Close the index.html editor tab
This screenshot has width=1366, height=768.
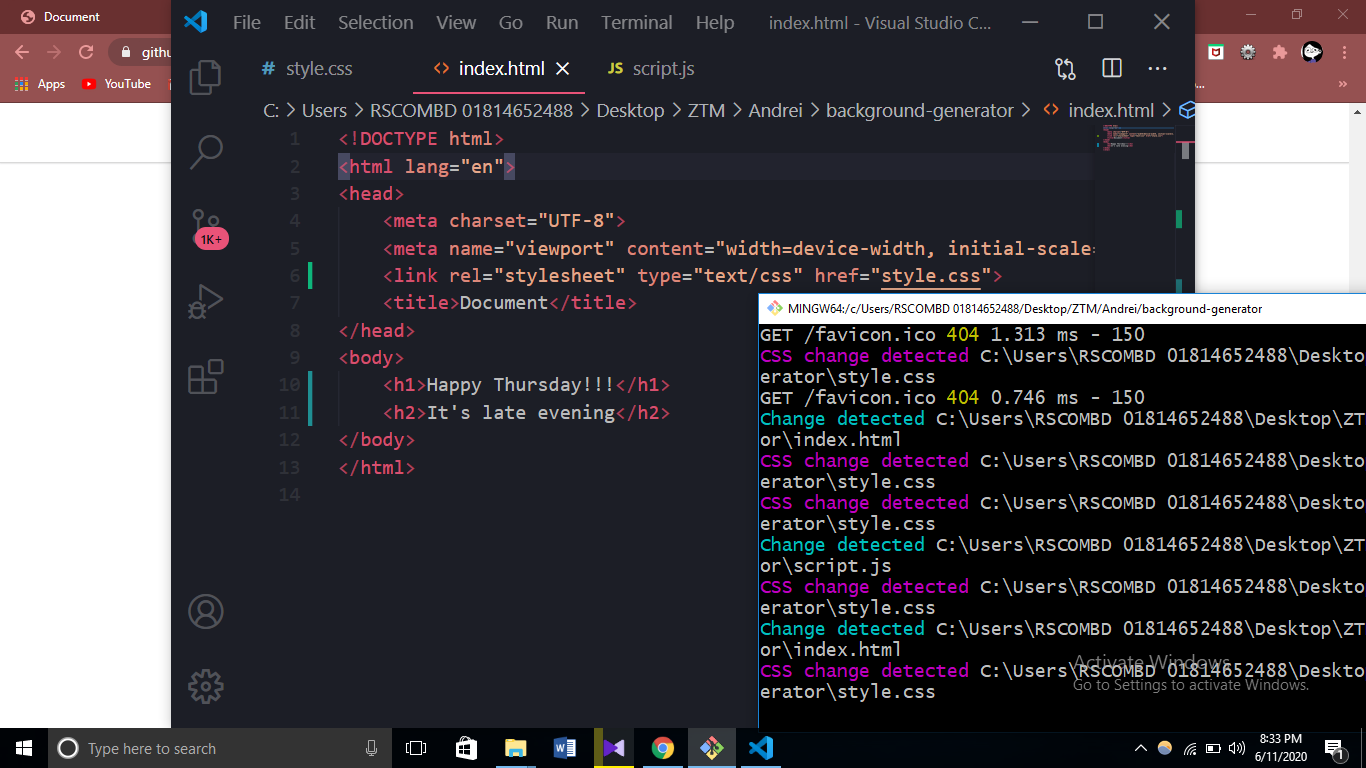(x=562, y=68)
